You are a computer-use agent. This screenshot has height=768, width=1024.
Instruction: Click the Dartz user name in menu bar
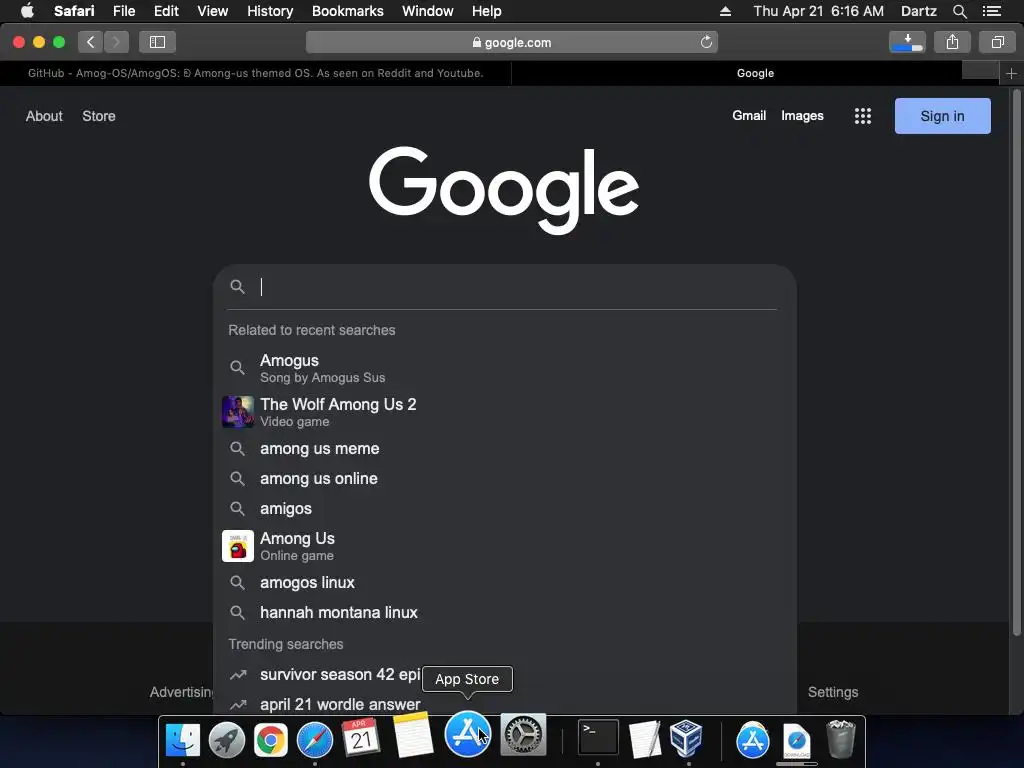918,11
